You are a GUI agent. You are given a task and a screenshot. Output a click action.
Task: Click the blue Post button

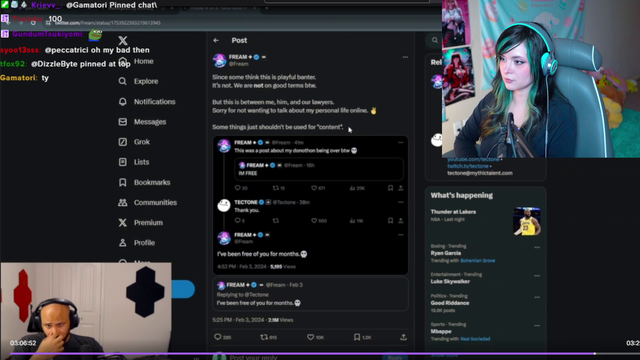183,289
